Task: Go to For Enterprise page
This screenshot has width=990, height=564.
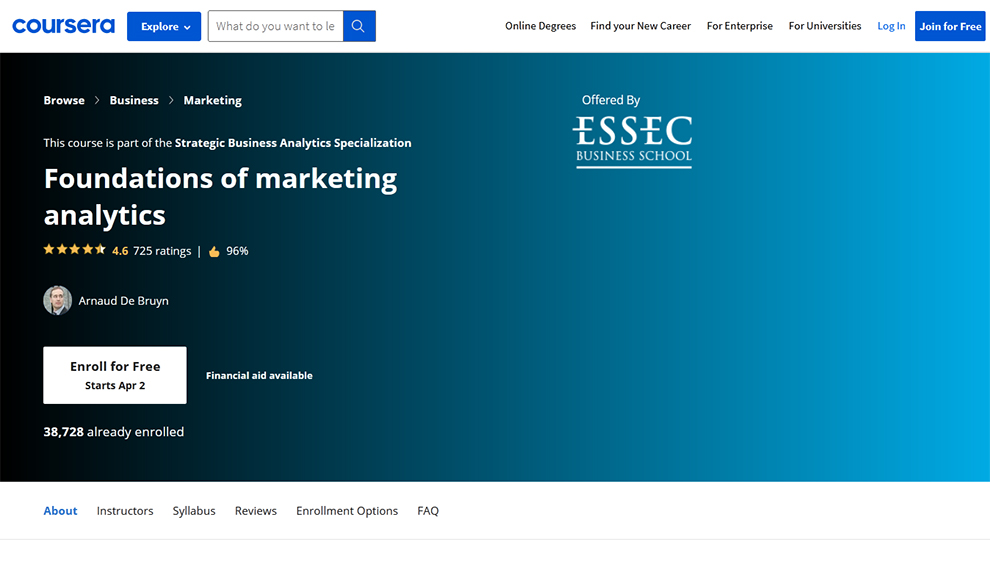Action: pyautogui.click(x=739, y=26)
